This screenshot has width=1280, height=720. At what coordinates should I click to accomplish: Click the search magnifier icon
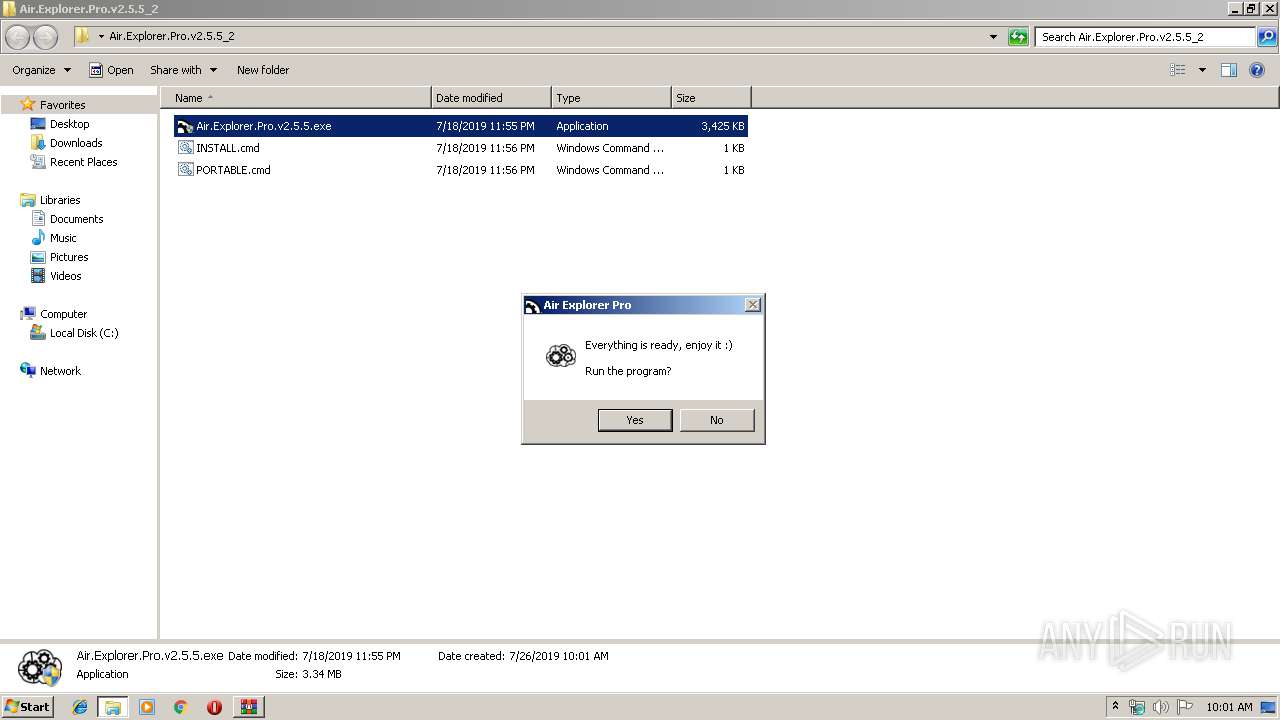point(1267,37)
